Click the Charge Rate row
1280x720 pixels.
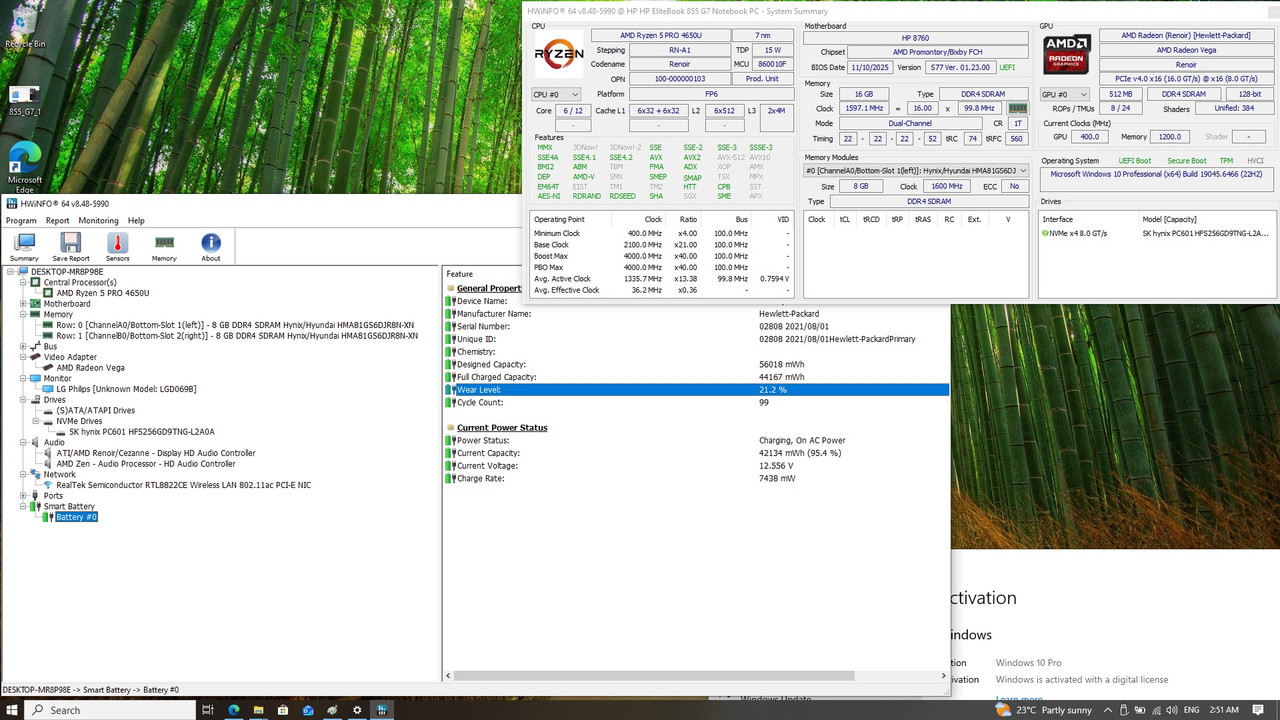(x=697, y=478)
